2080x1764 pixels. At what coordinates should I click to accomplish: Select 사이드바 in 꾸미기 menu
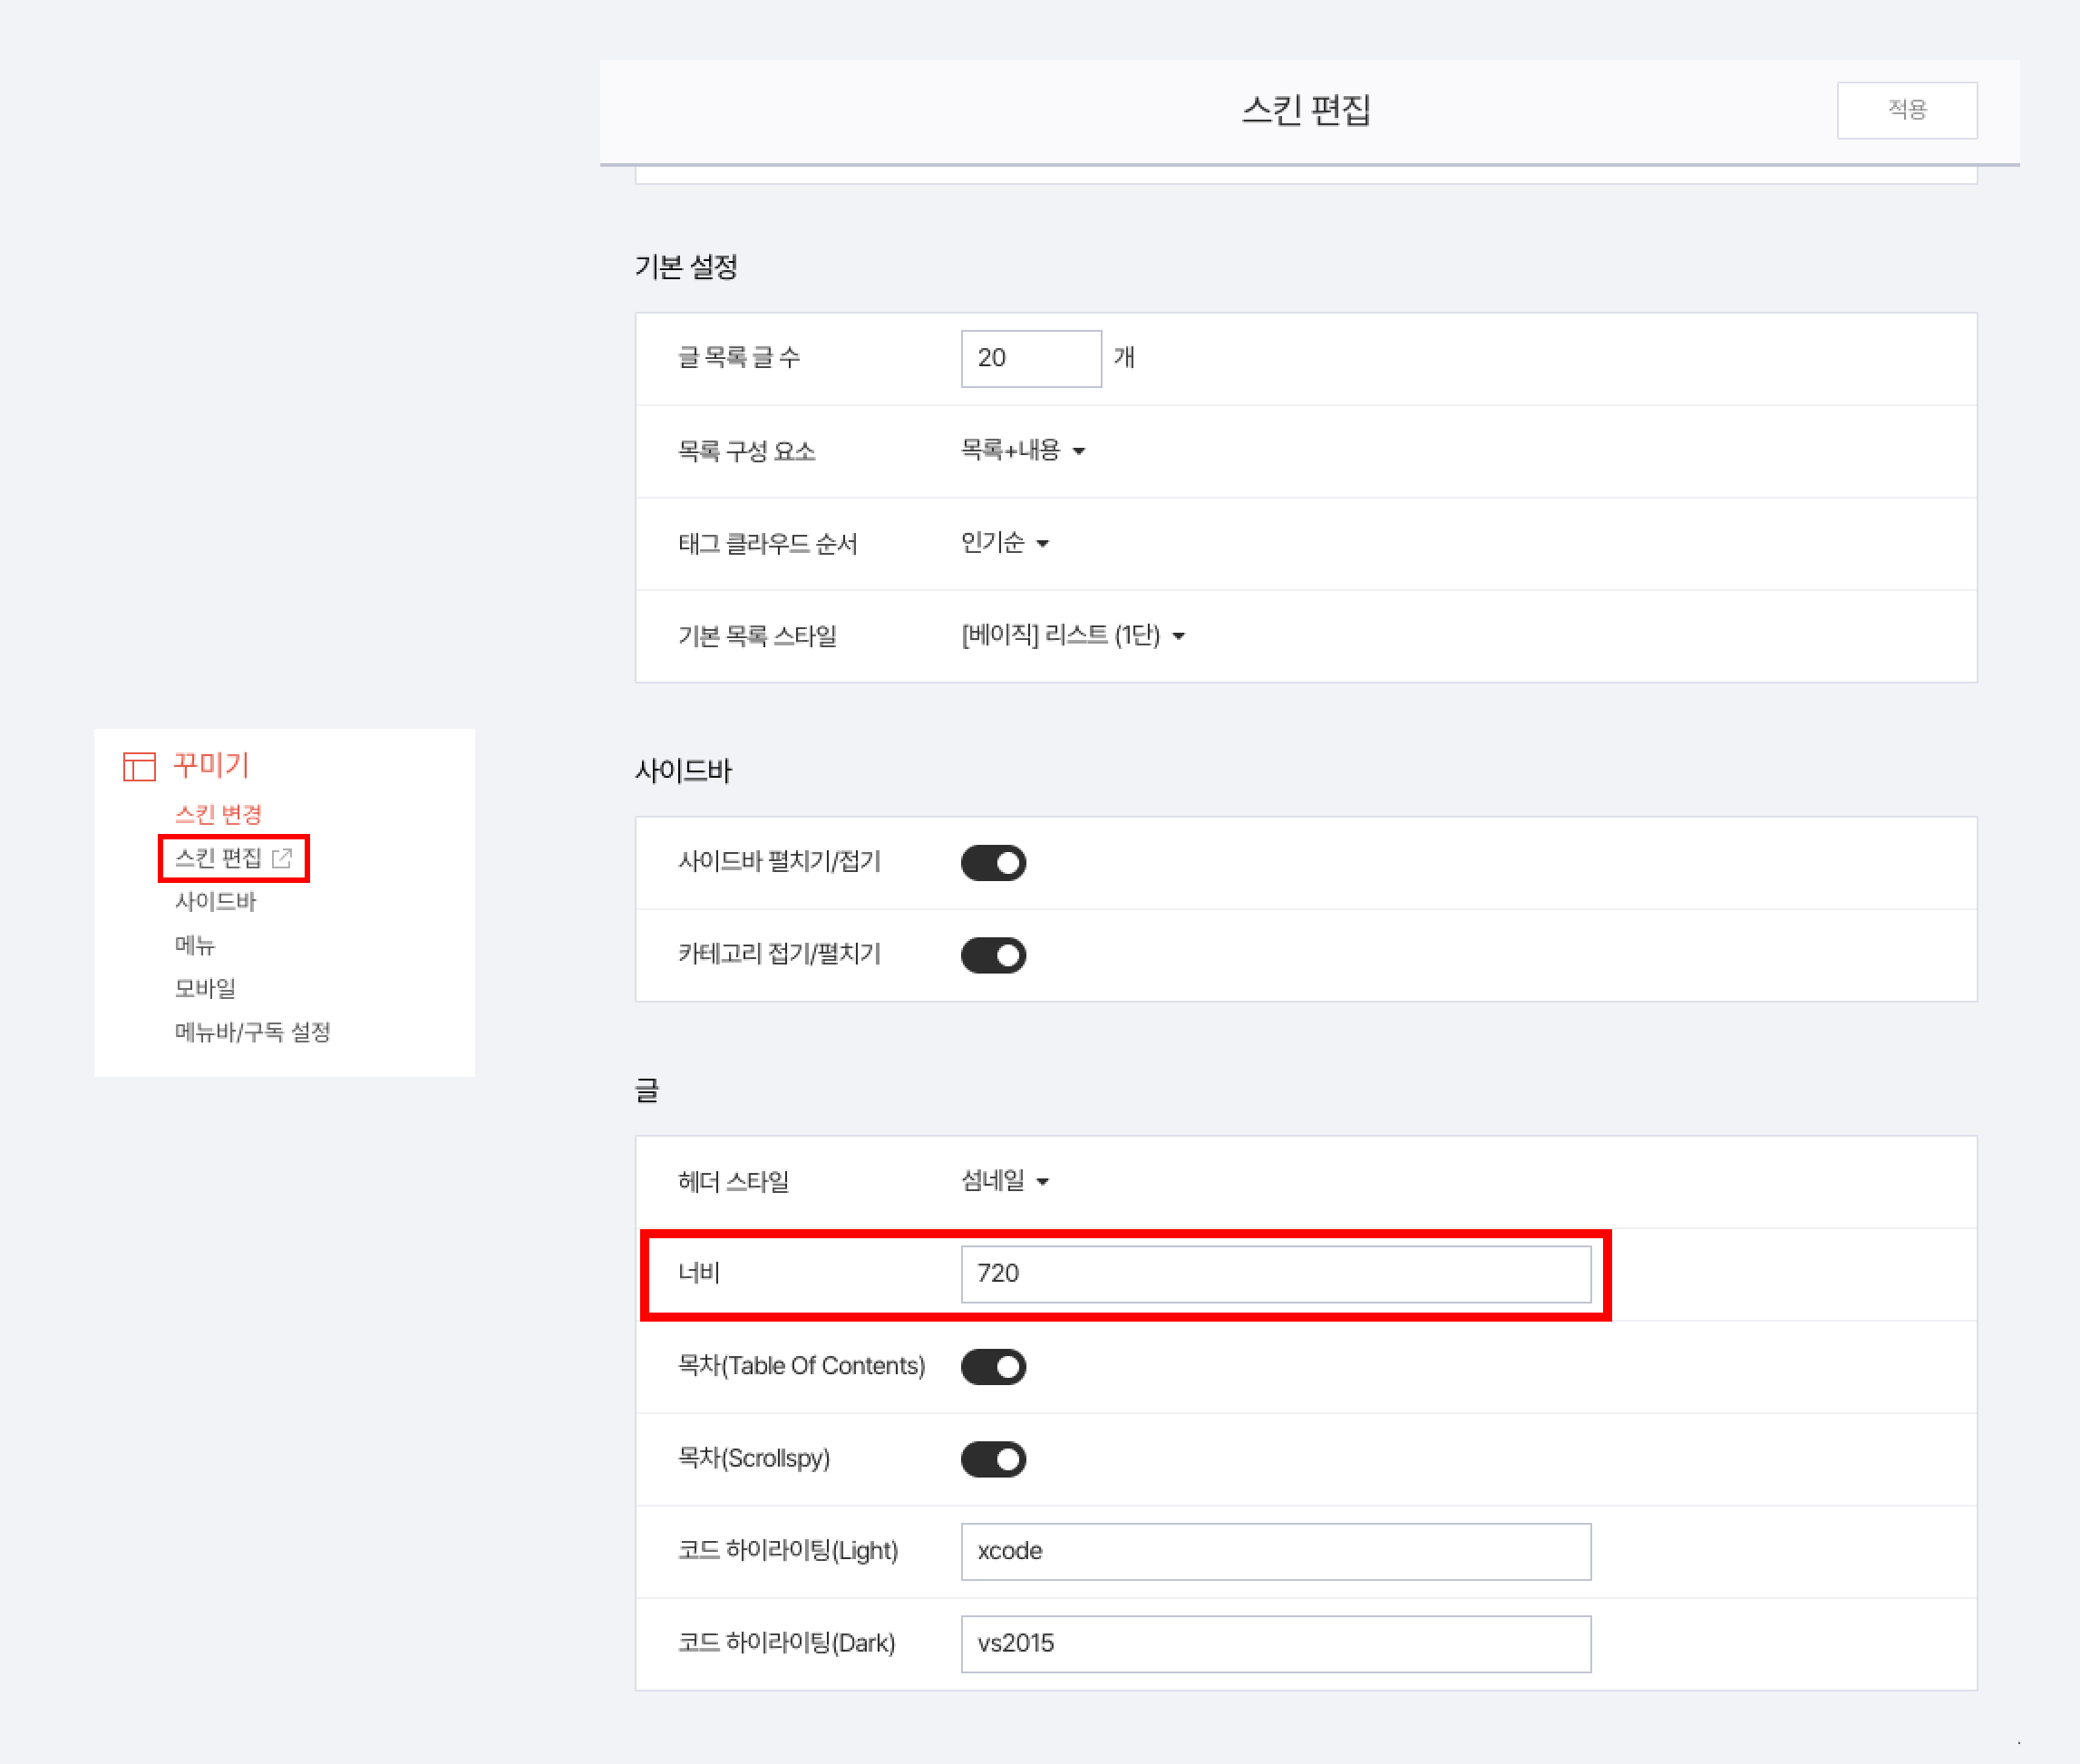pos(215,901)
